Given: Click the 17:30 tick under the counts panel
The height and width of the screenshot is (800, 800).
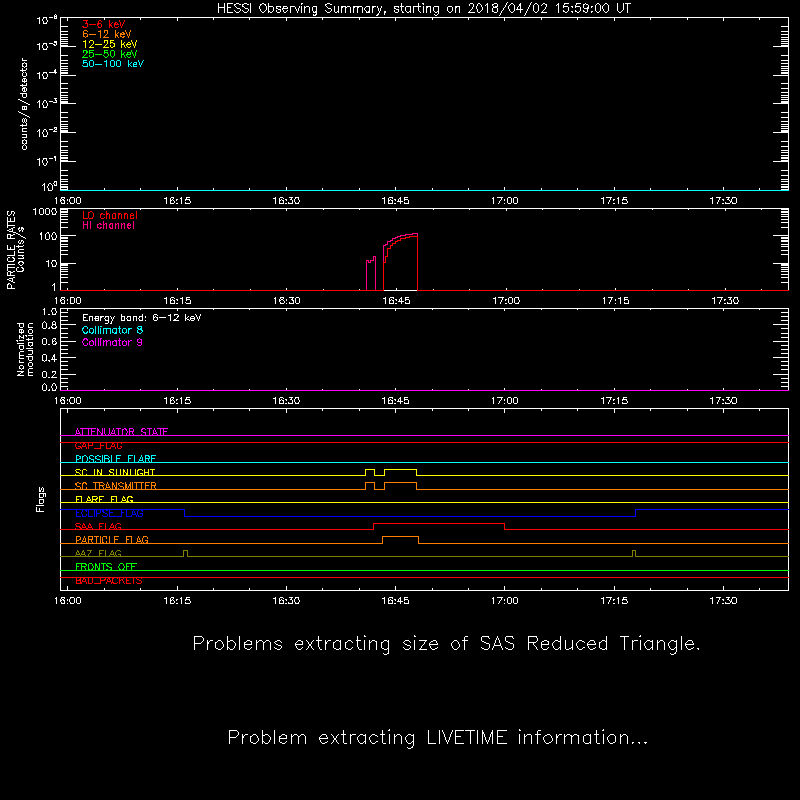Looking at the screenshot, I should tap(723, 201).
